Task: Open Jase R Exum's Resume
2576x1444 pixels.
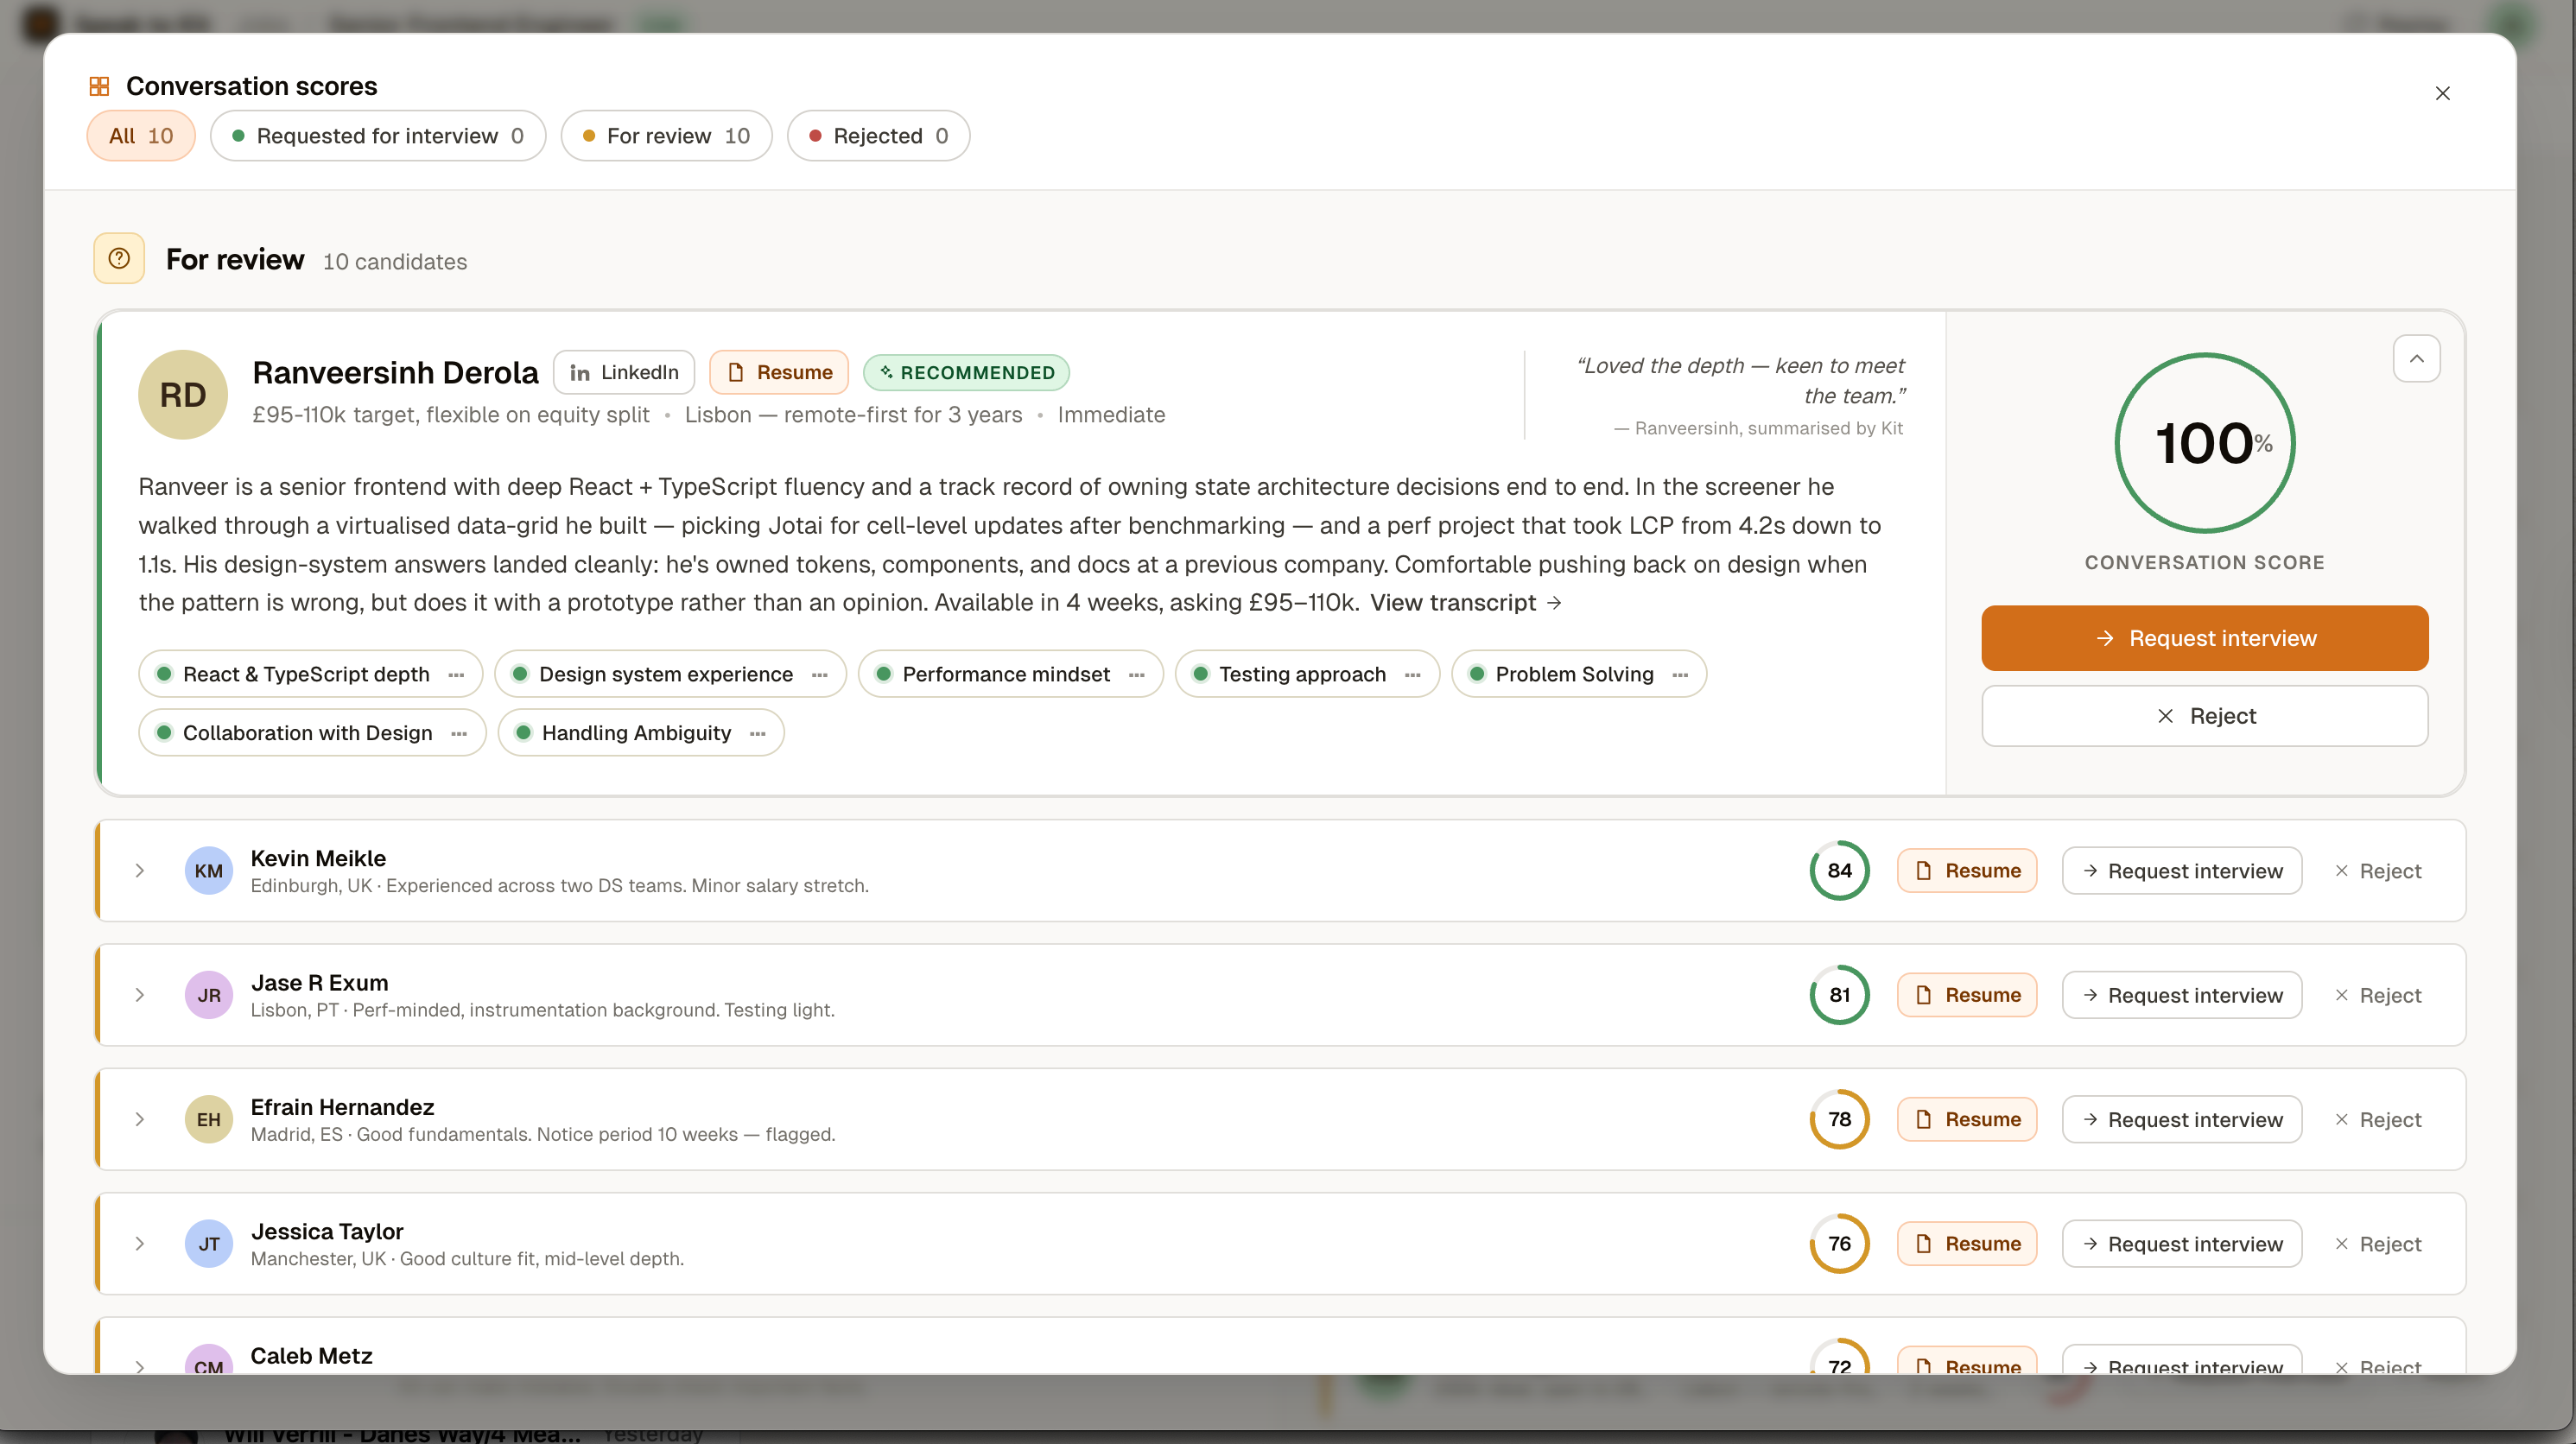Action: [x=1967, y=995]
